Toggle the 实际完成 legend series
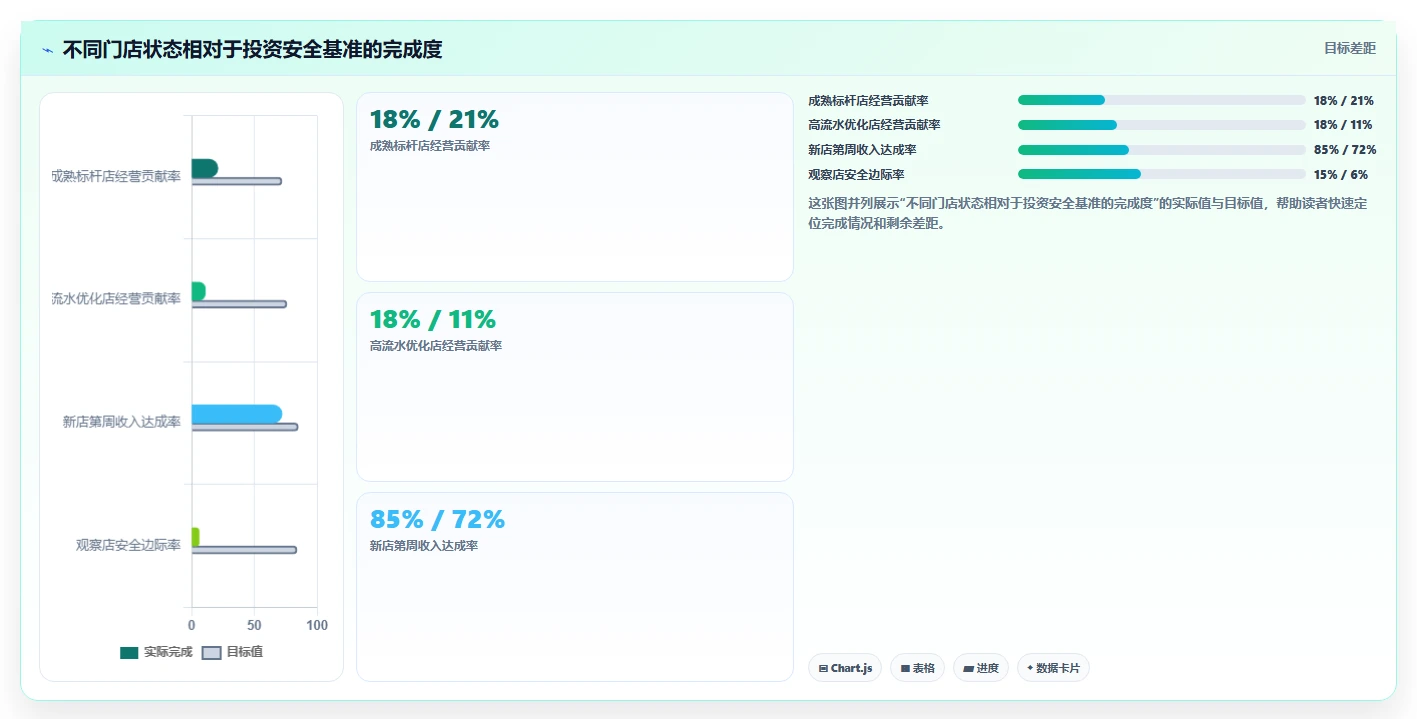 tap(156, 652)
